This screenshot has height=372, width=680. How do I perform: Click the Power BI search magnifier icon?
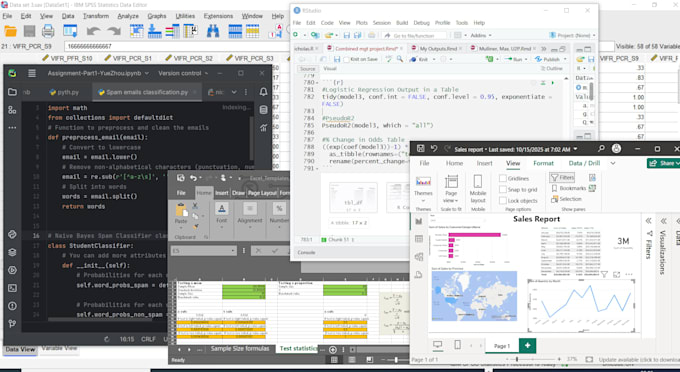(601, 149)
